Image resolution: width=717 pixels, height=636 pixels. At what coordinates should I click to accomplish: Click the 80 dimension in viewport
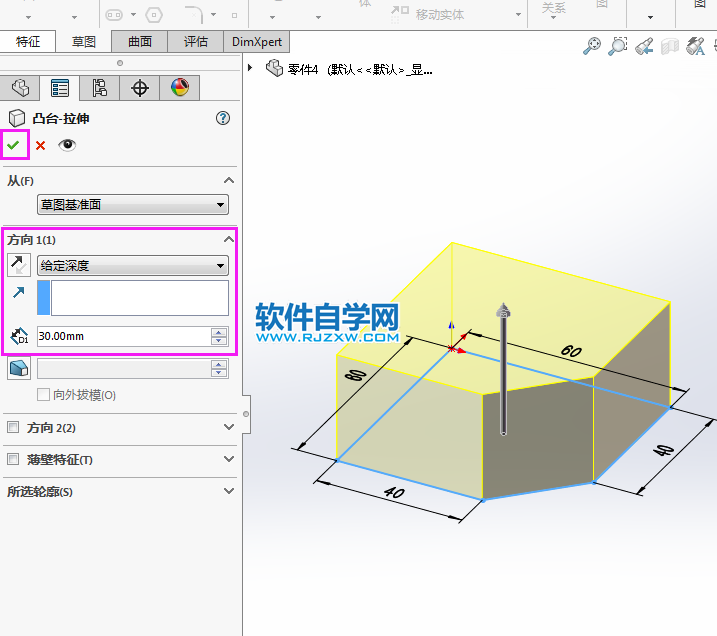(356, 375)
